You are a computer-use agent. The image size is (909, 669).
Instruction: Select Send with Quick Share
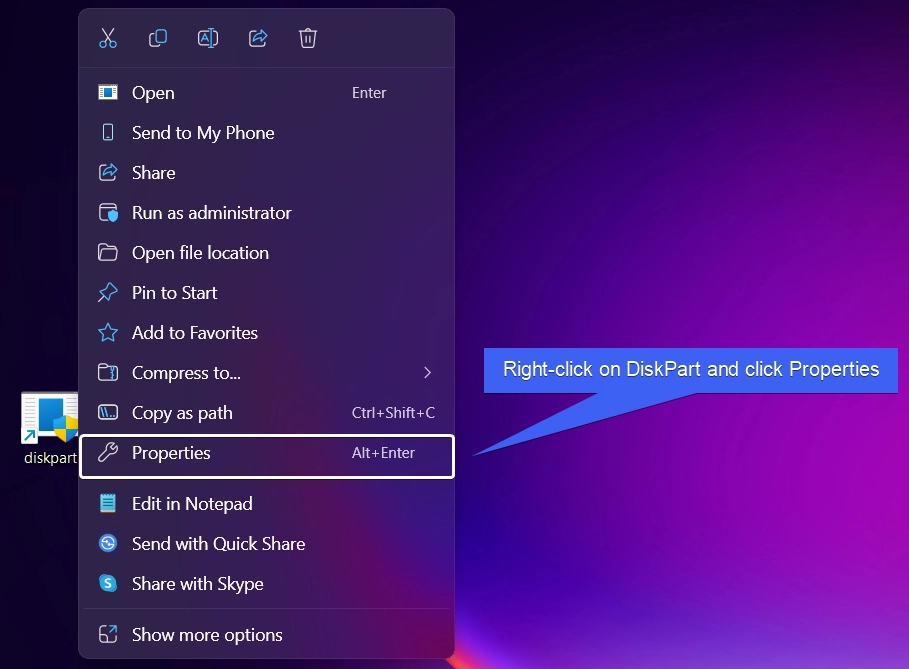coord(267,544)
